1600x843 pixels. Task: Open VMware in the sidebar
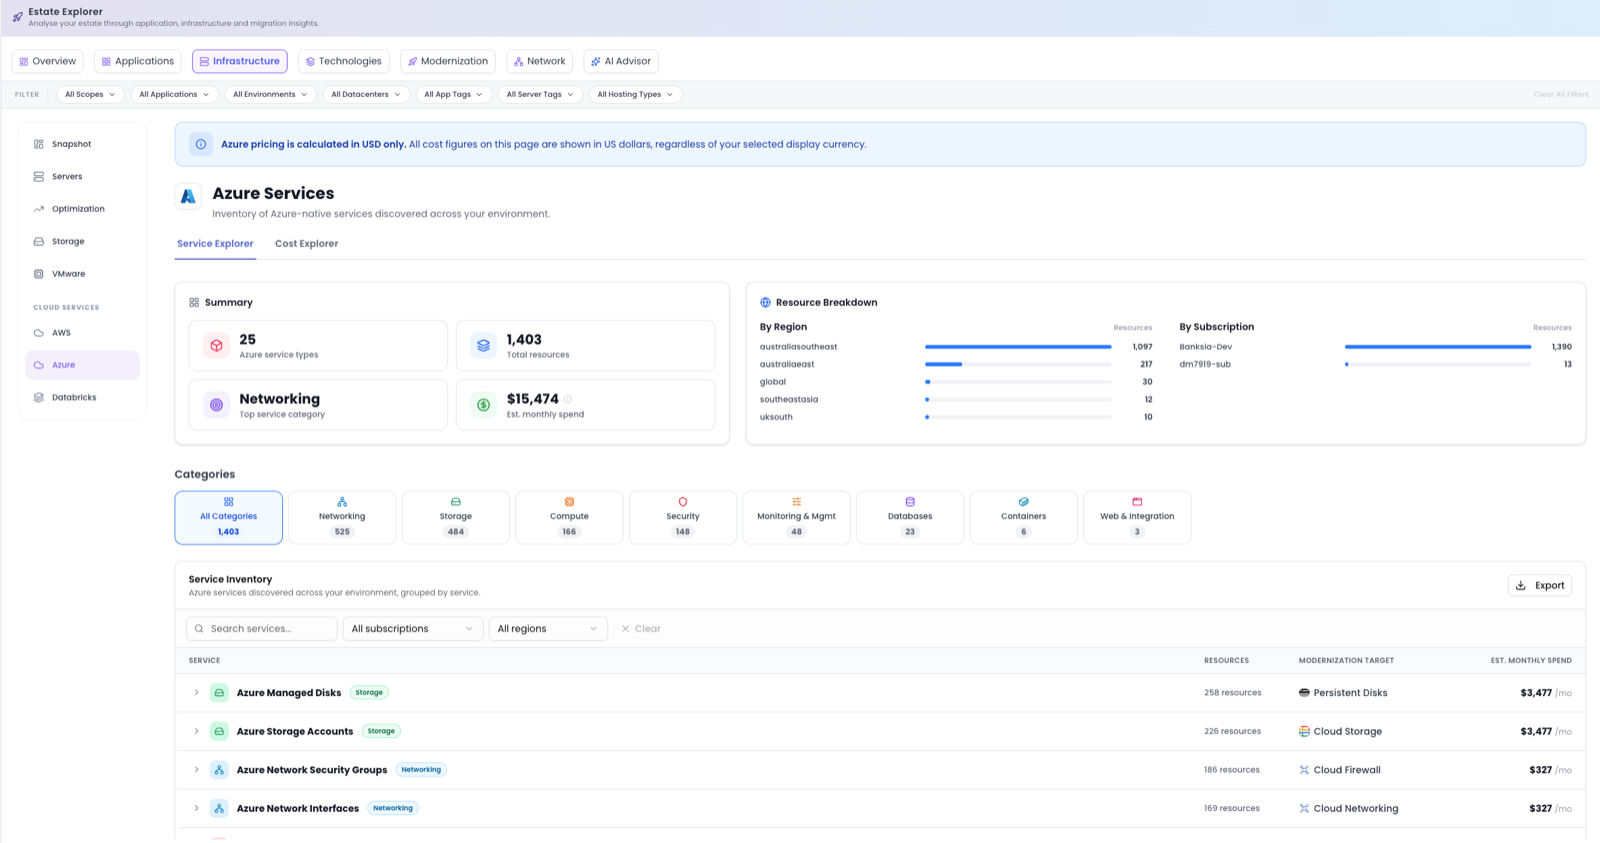(83, 273)
